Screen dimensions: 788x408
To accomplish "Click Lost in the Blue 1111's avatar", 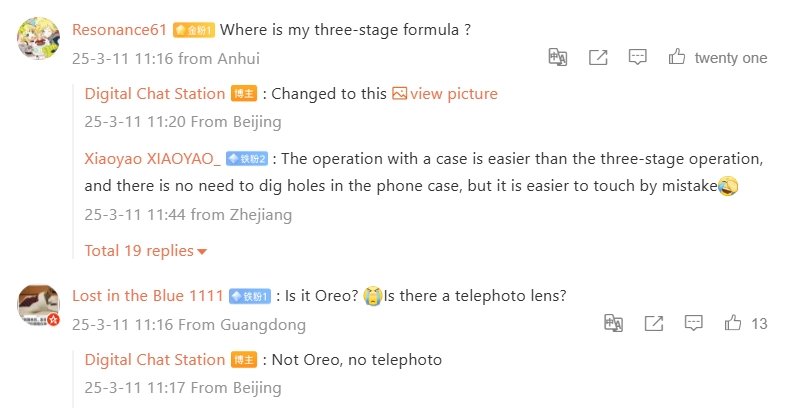I will coord(38,304).
